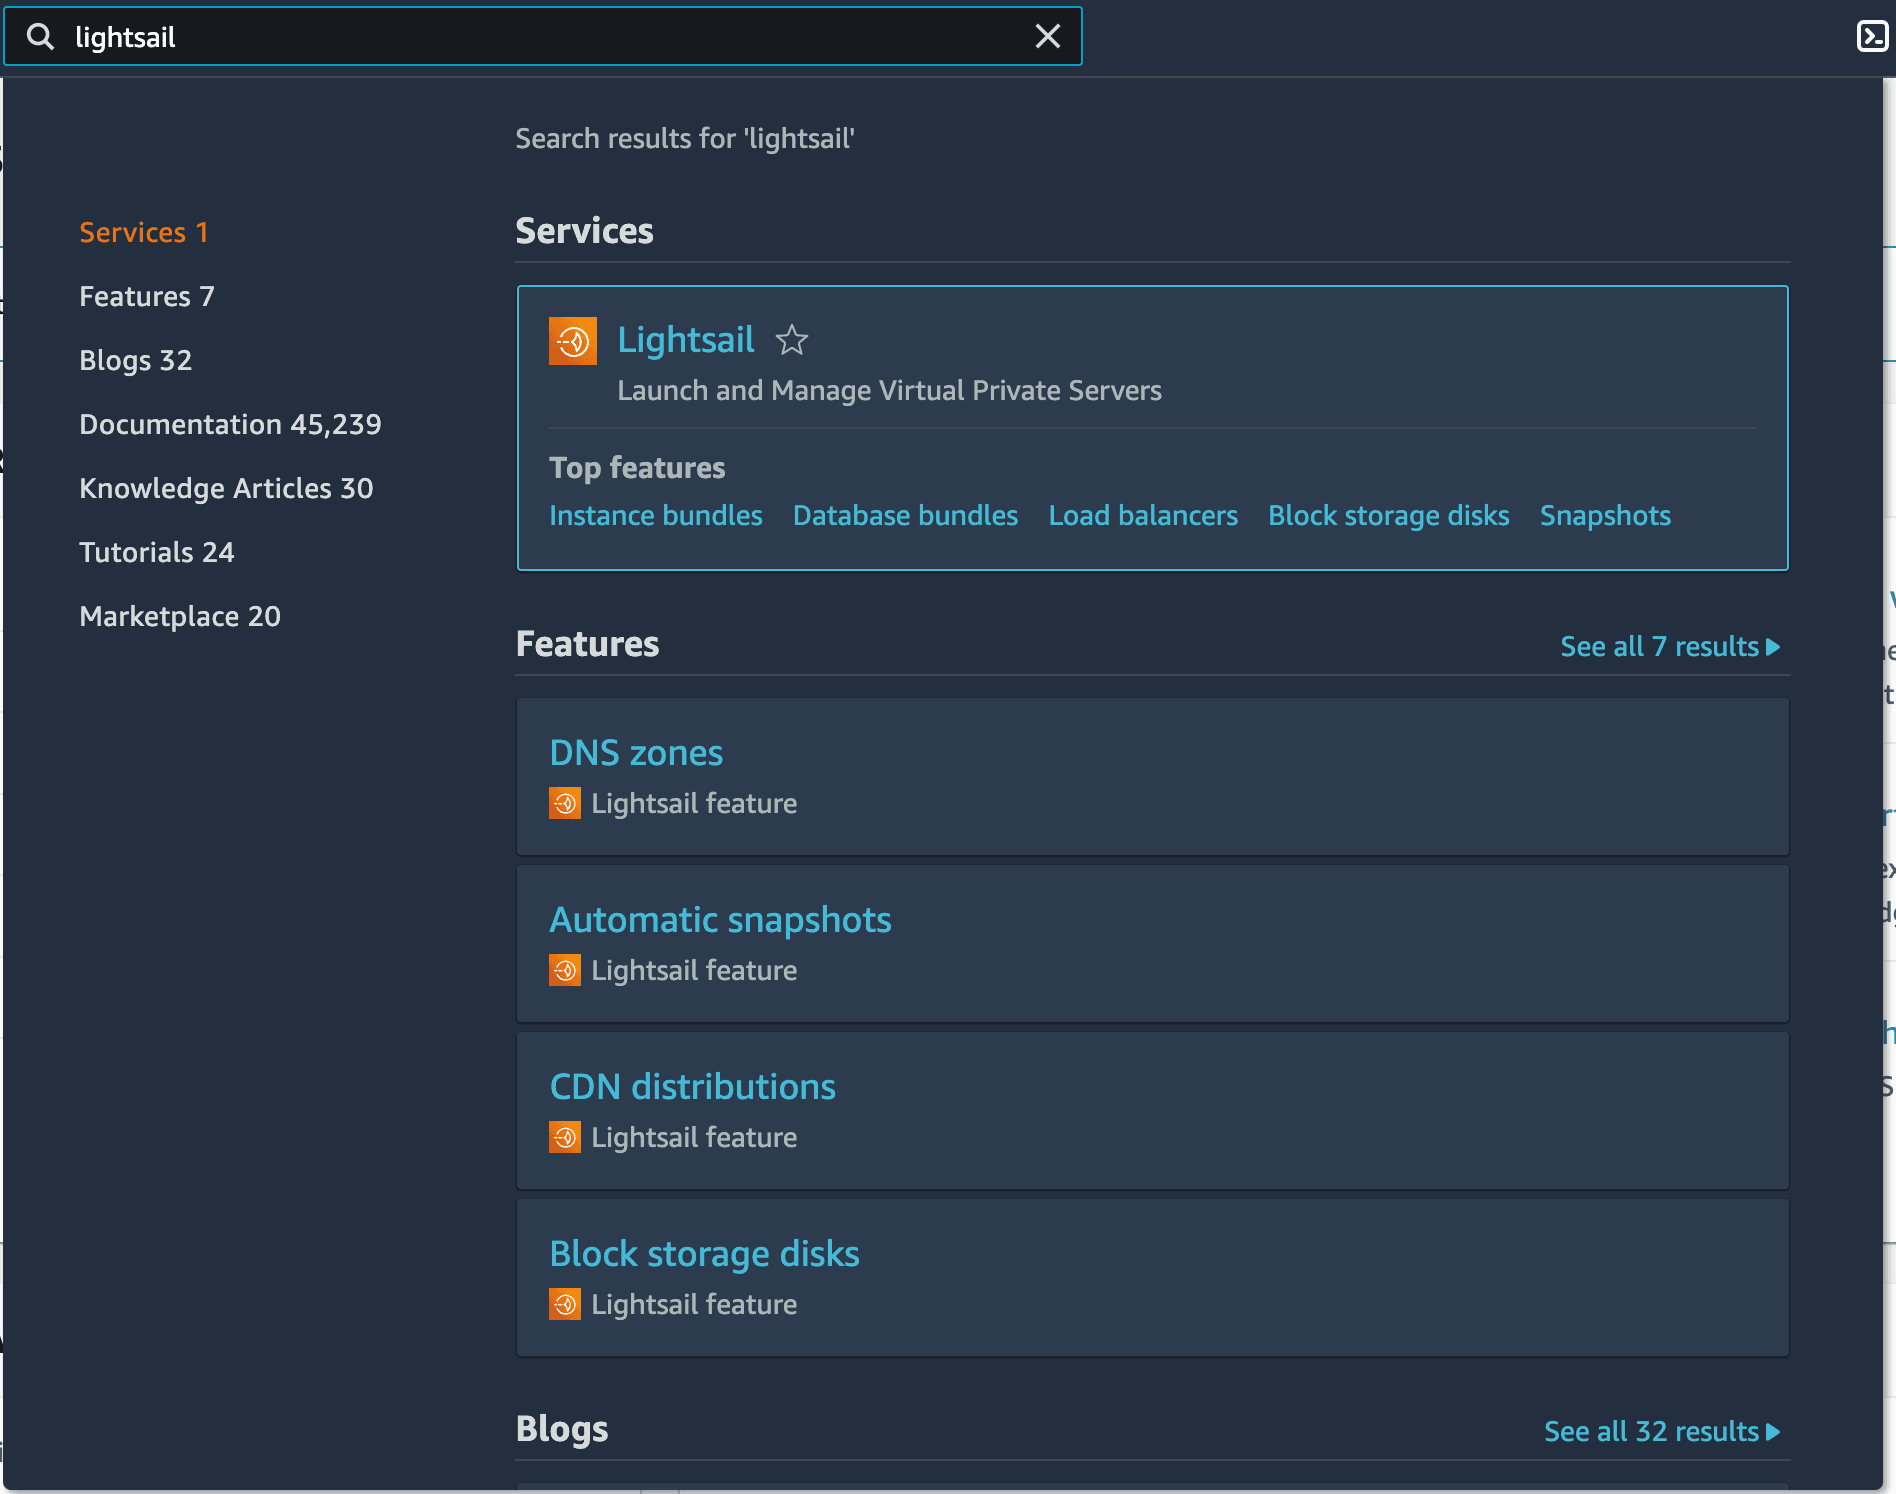
Task: Open Load balancers top feature
Action: [x=1143, y=515]
